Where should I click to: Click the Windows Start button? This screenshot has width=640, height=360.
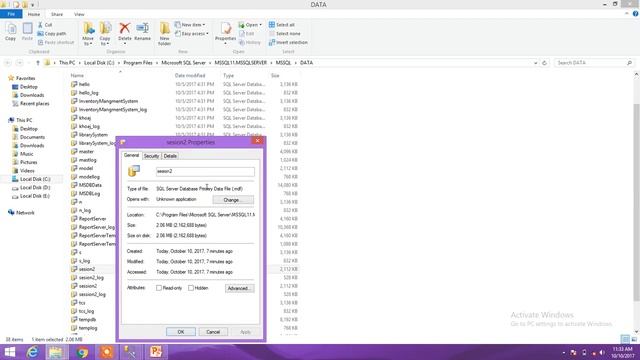pos(9,352)
